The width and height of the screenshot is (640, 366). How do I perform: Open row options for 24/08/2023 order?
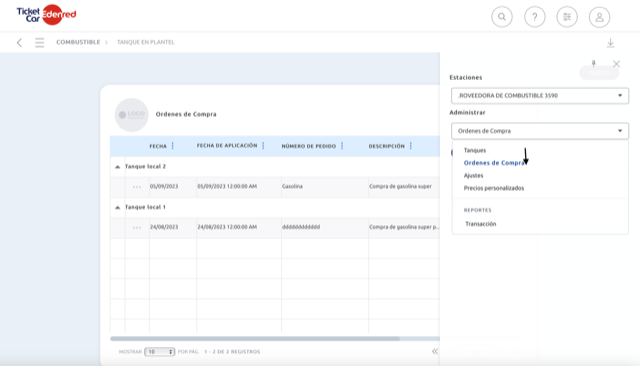[137, 227]
